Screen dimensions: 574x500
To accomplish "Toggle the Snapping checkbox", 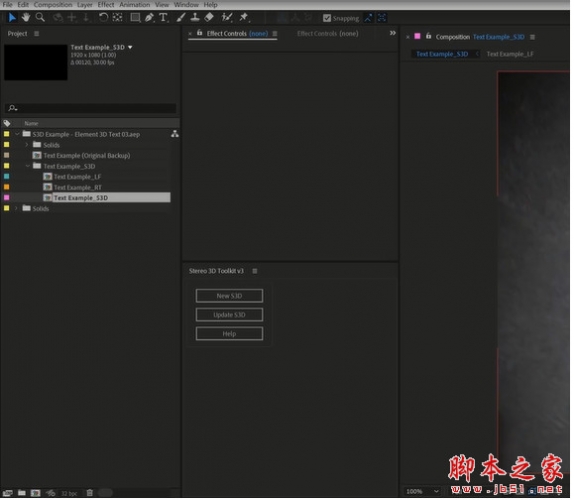I will [x=327, y=18].
